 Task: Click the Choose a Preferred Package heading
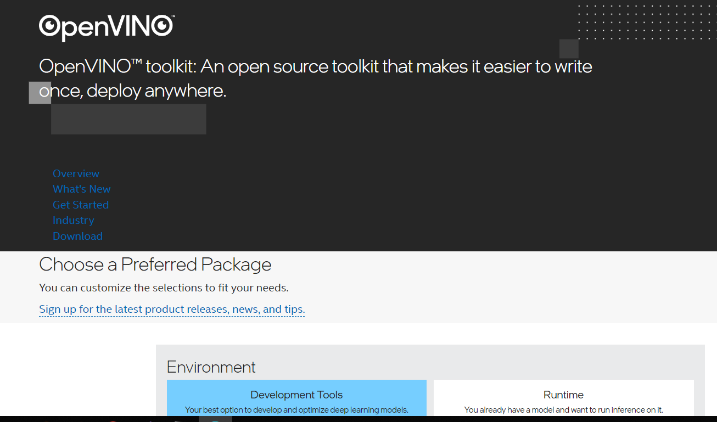(x=155, y=265)
